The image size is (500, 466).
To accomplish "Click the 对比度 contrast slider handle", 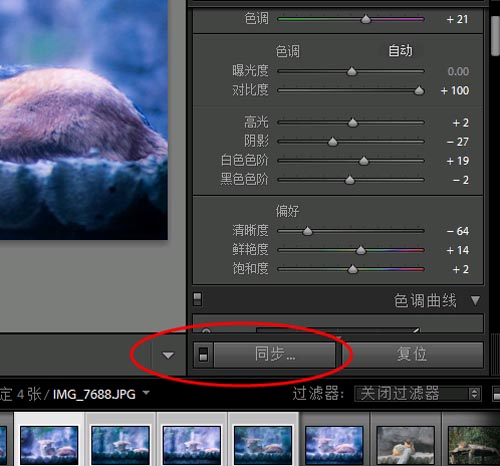I will tap(419, 90).
